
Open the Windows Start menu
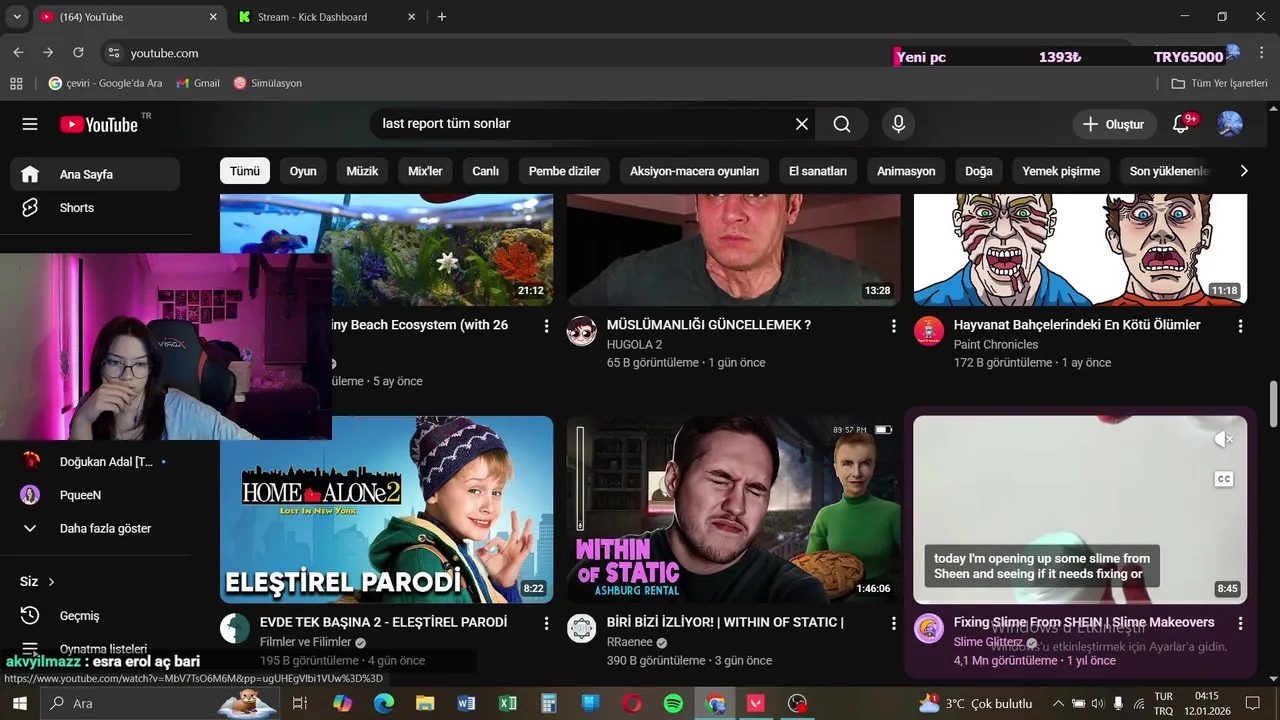(19, 703)
